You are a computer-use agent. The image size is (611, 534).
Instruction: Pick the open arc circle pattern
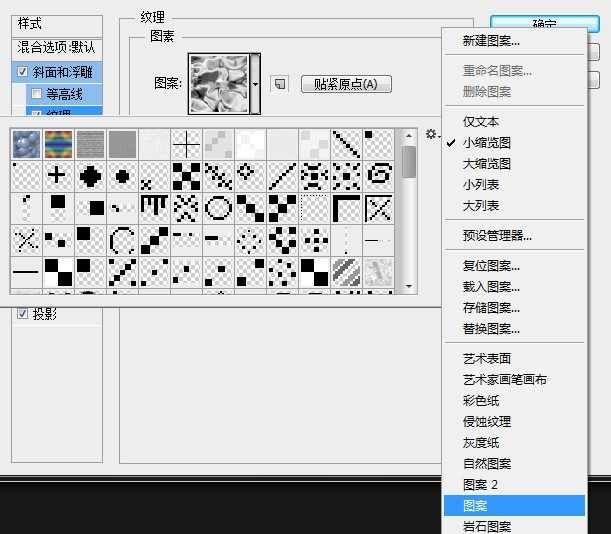coord(122,240)
